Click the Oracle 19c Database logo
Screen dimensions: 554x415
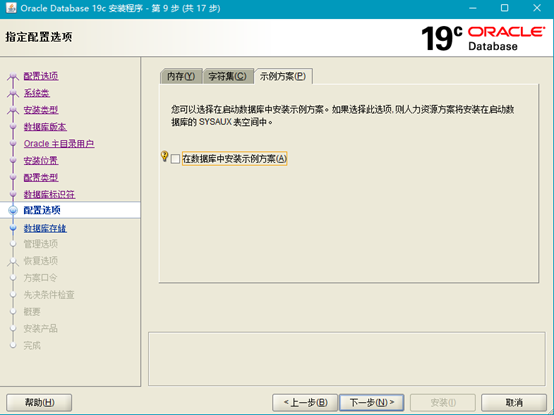point(483,38)
